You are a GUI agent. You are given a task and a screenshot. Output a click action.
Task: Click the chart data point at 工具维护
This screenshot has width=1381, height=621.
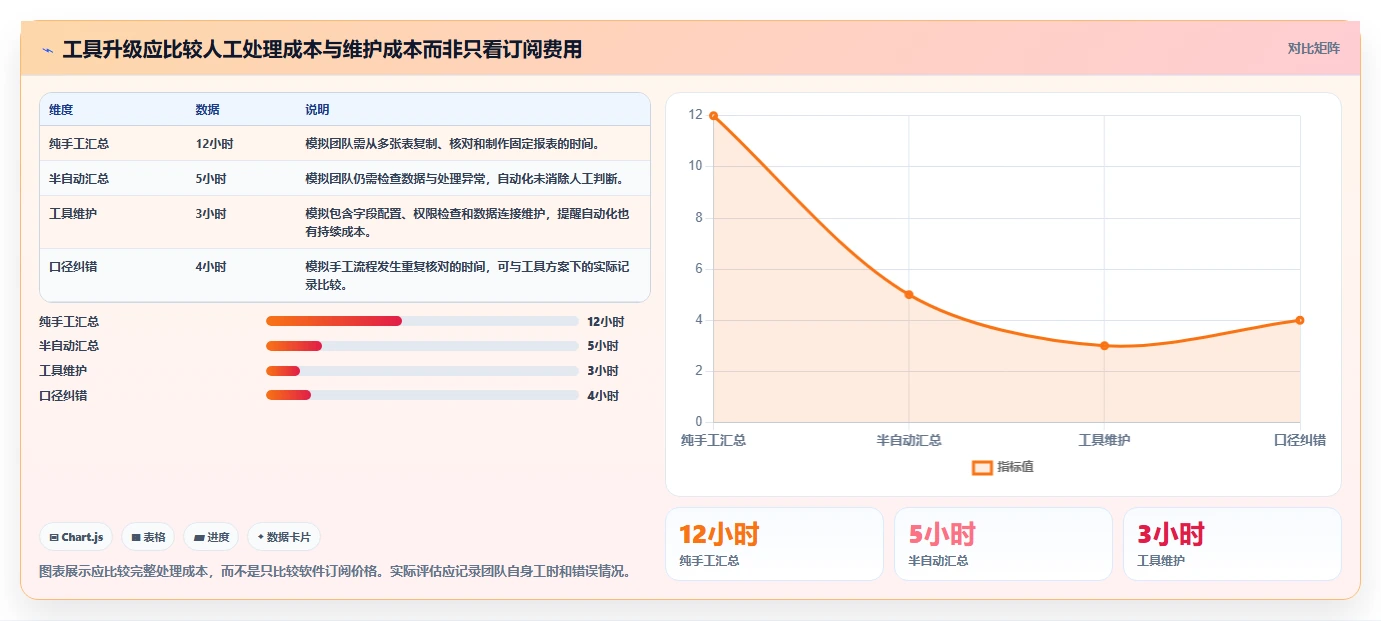(x=1104, y=346)
